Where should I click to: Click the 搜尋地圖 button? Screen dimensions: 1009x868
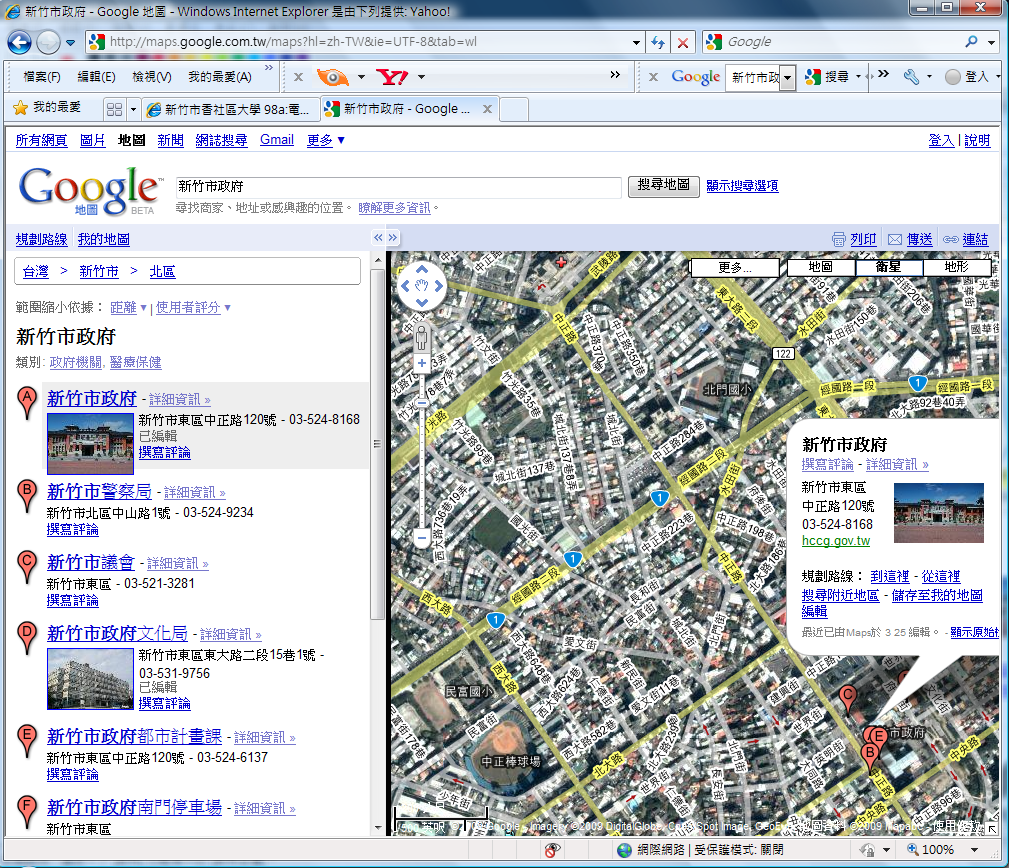pyautogui.click(x=663, y=185)
